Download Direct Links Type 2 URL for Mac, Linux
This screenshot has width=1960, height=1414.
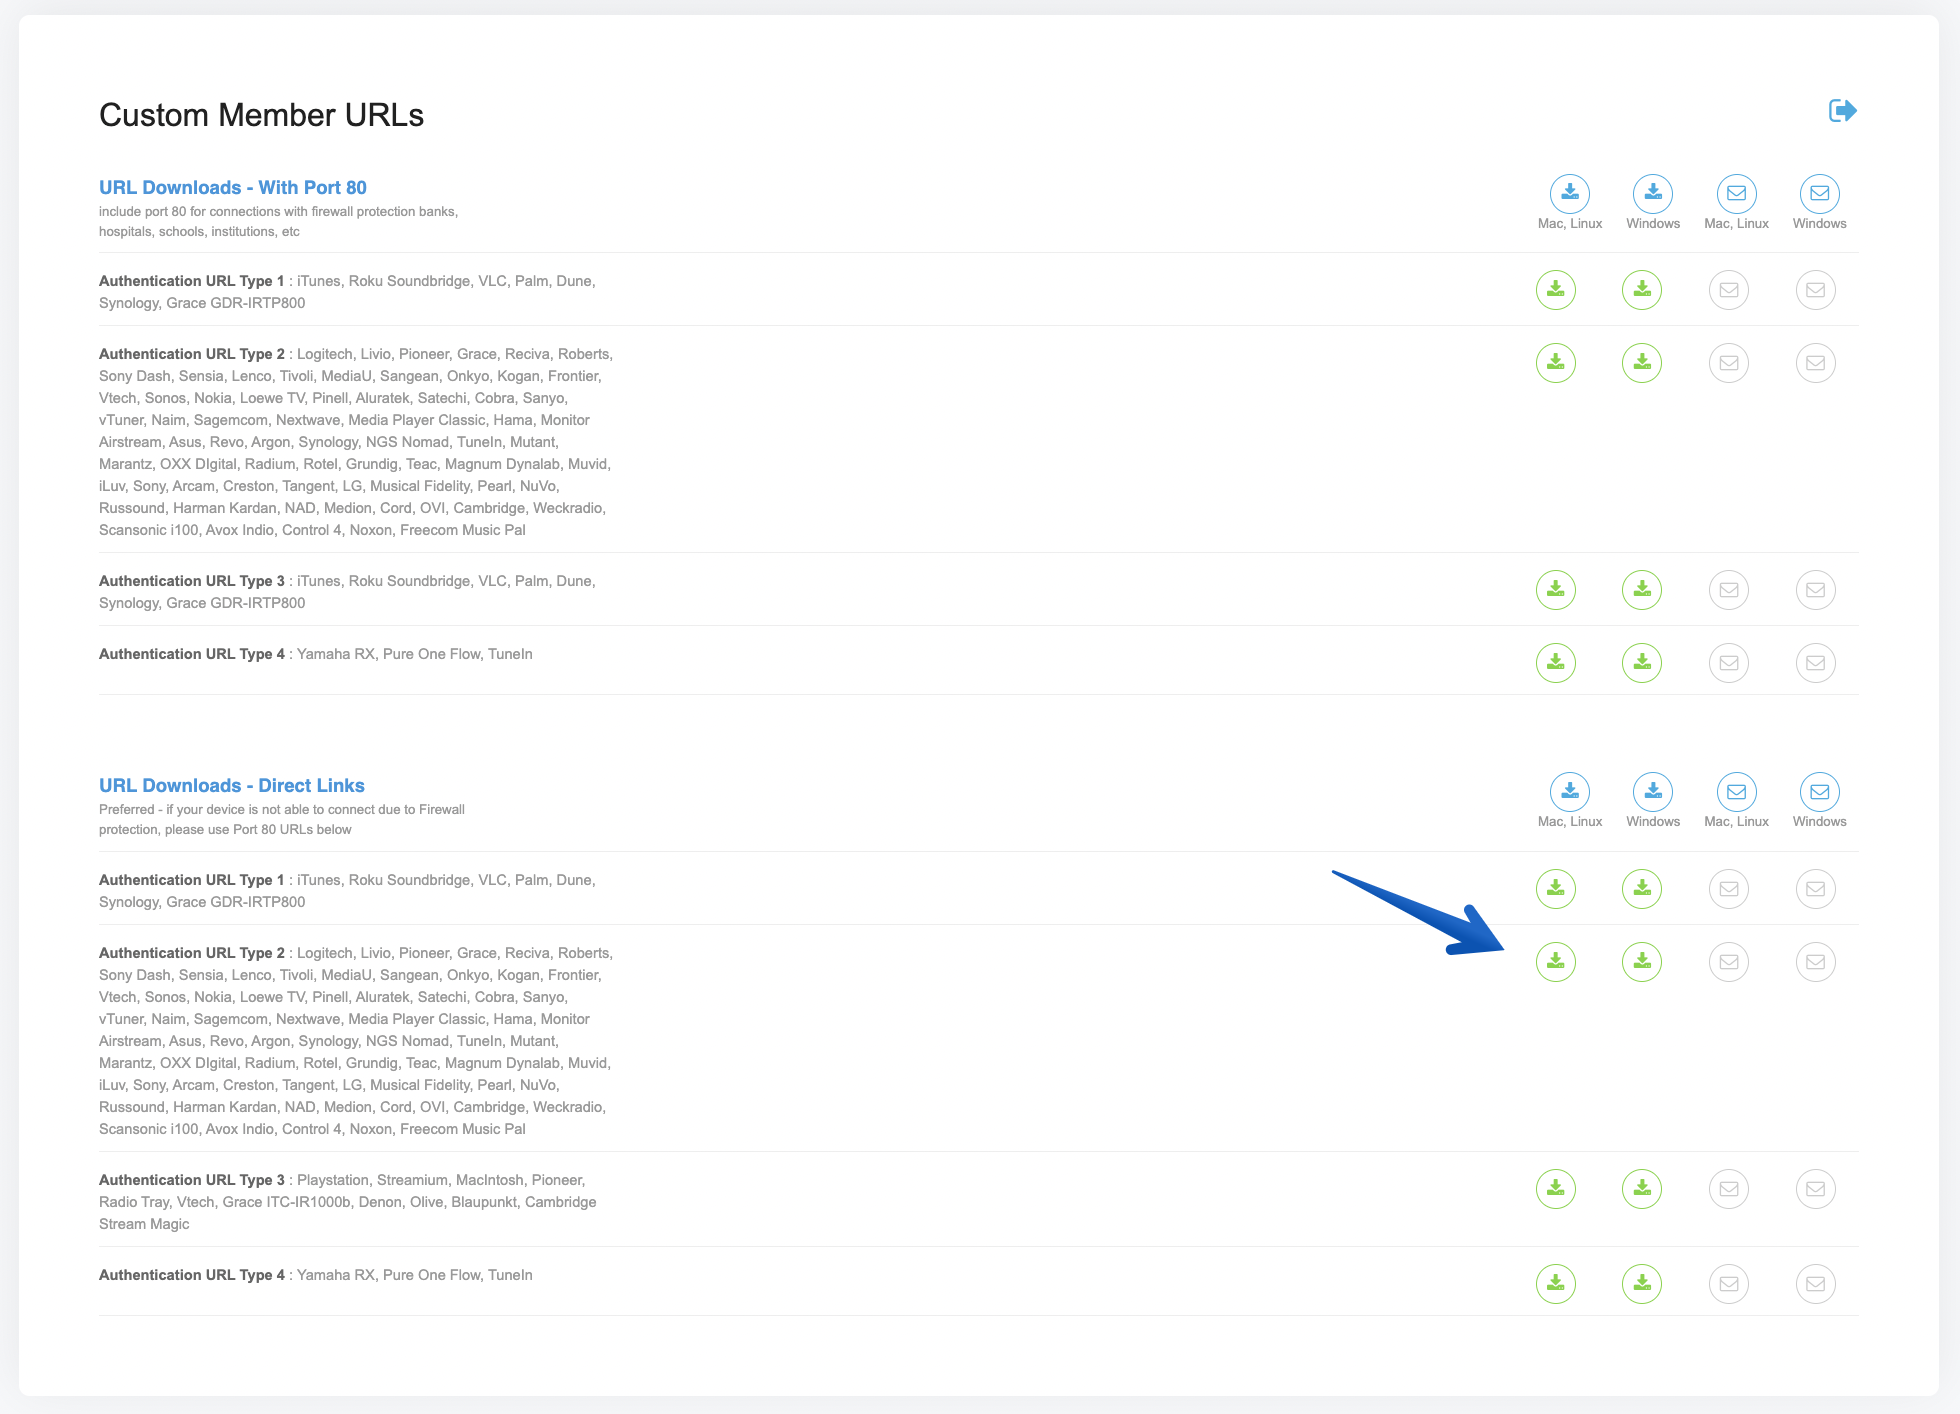1556,962
